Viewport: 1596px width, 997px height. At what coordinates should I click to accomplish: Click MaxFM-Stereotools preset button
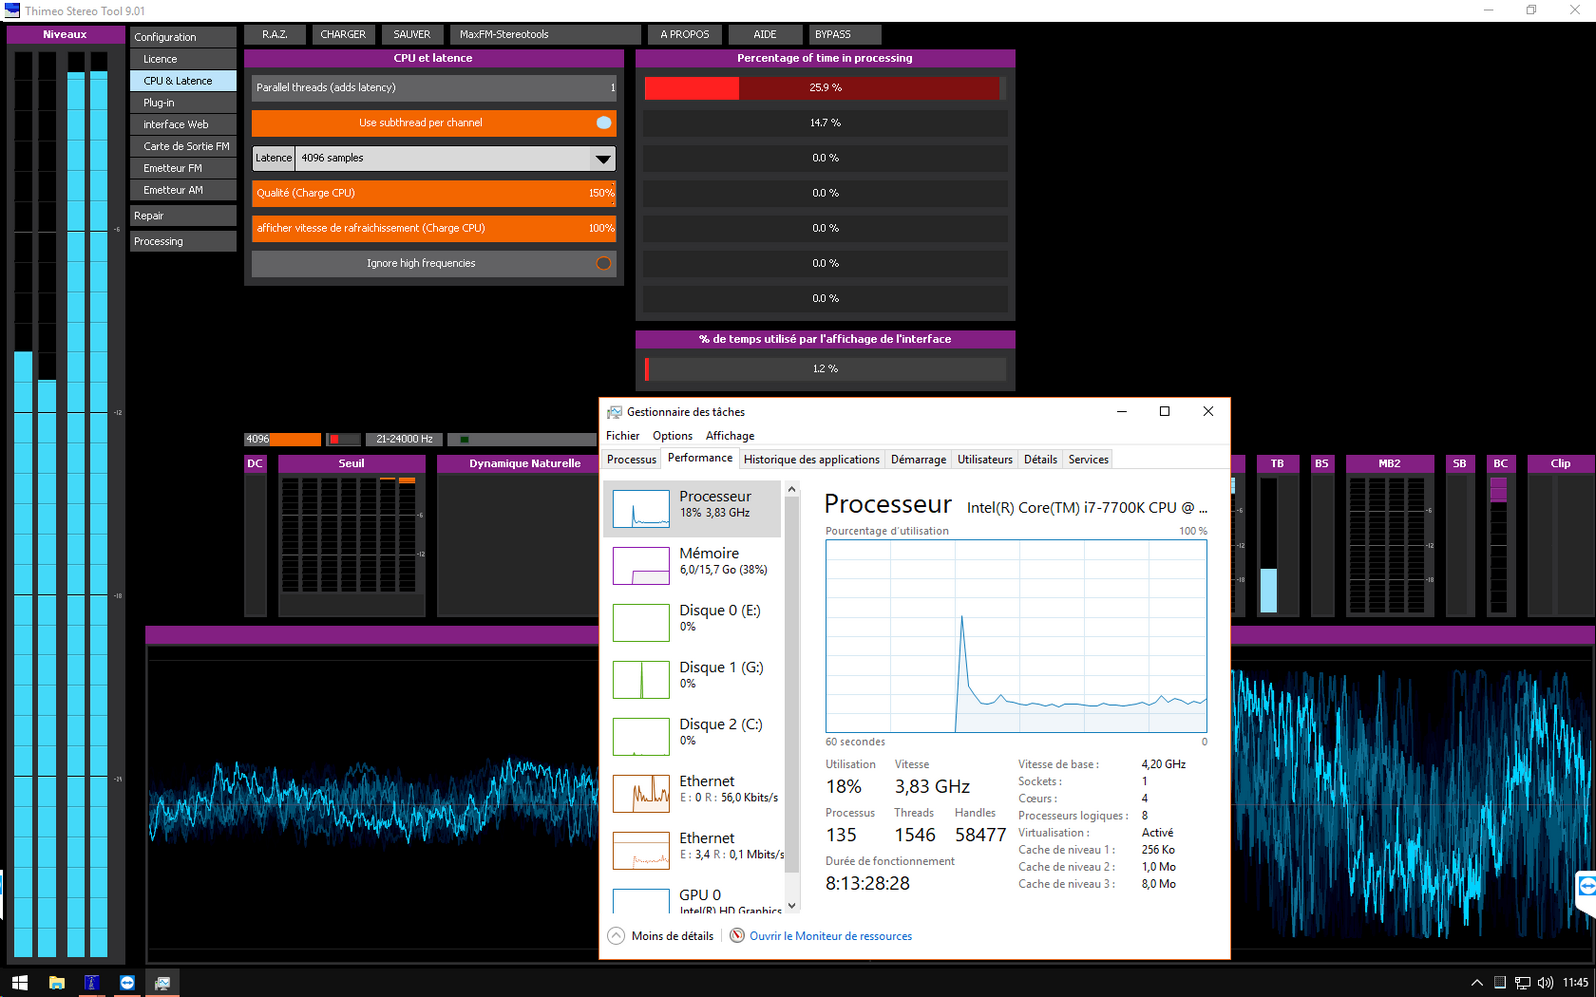[545, 34]
